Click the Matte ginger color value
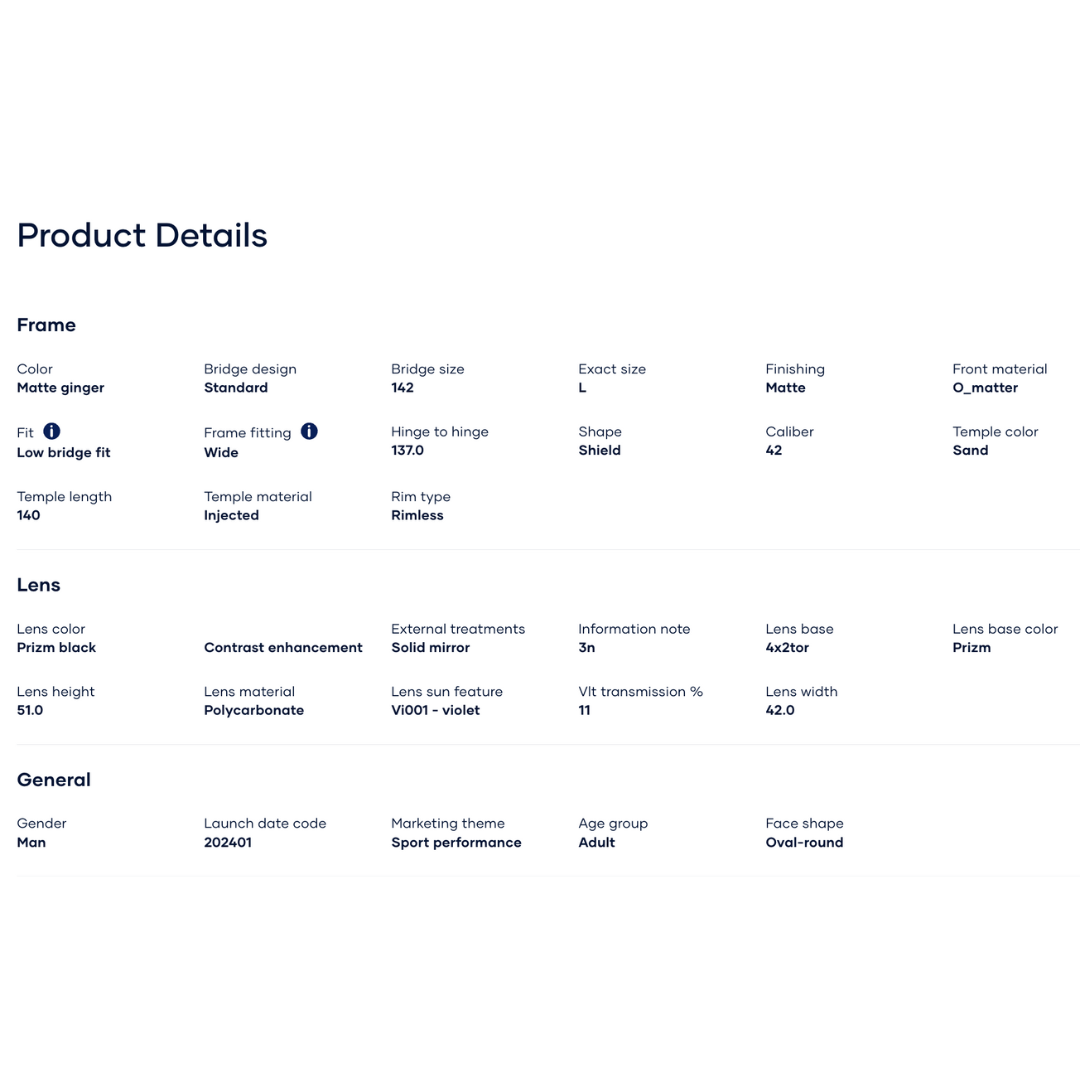1080x1080 pixels. [x=60, y=388]
